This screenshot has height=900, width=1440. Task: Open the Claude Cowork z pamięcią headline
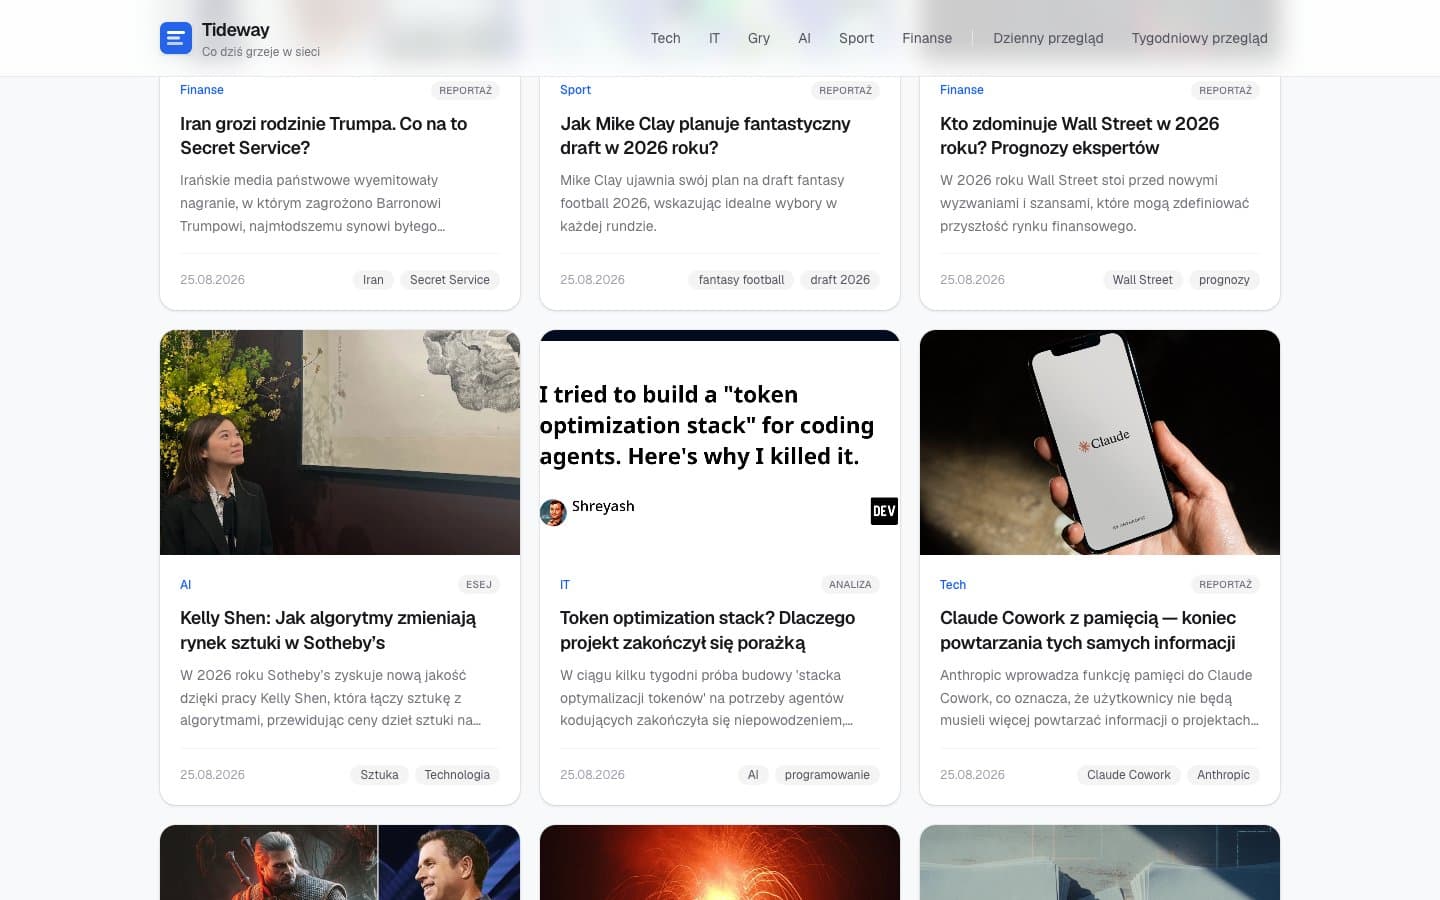tap(1088, 630)
